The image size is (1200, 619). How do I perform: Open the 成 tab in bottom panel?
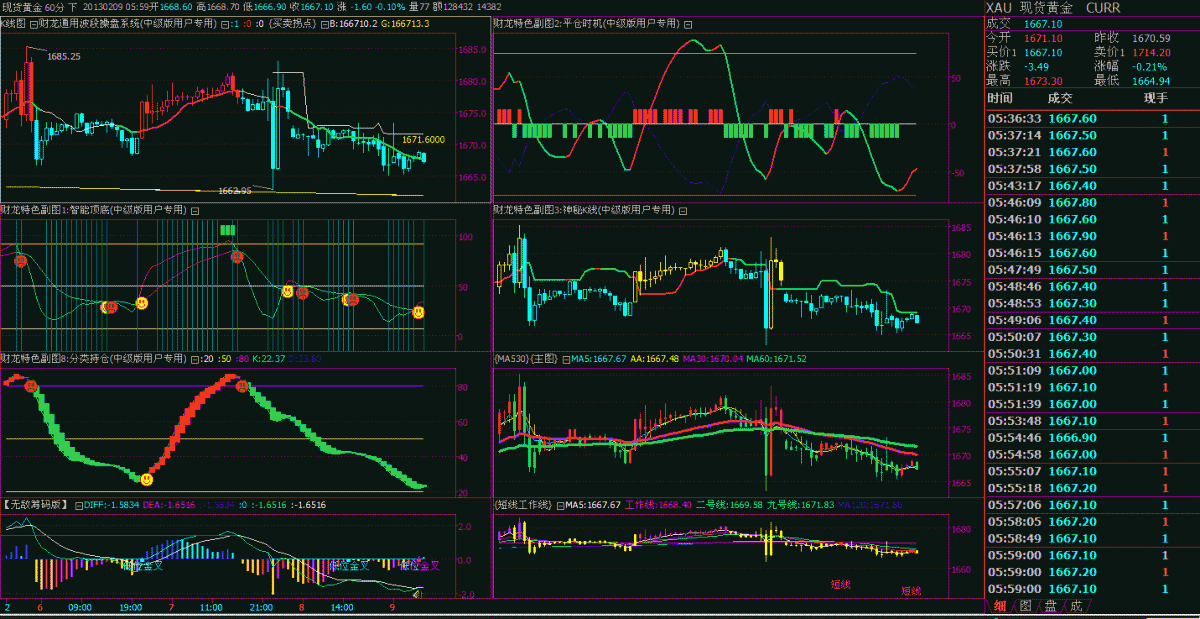(1075, 606)
